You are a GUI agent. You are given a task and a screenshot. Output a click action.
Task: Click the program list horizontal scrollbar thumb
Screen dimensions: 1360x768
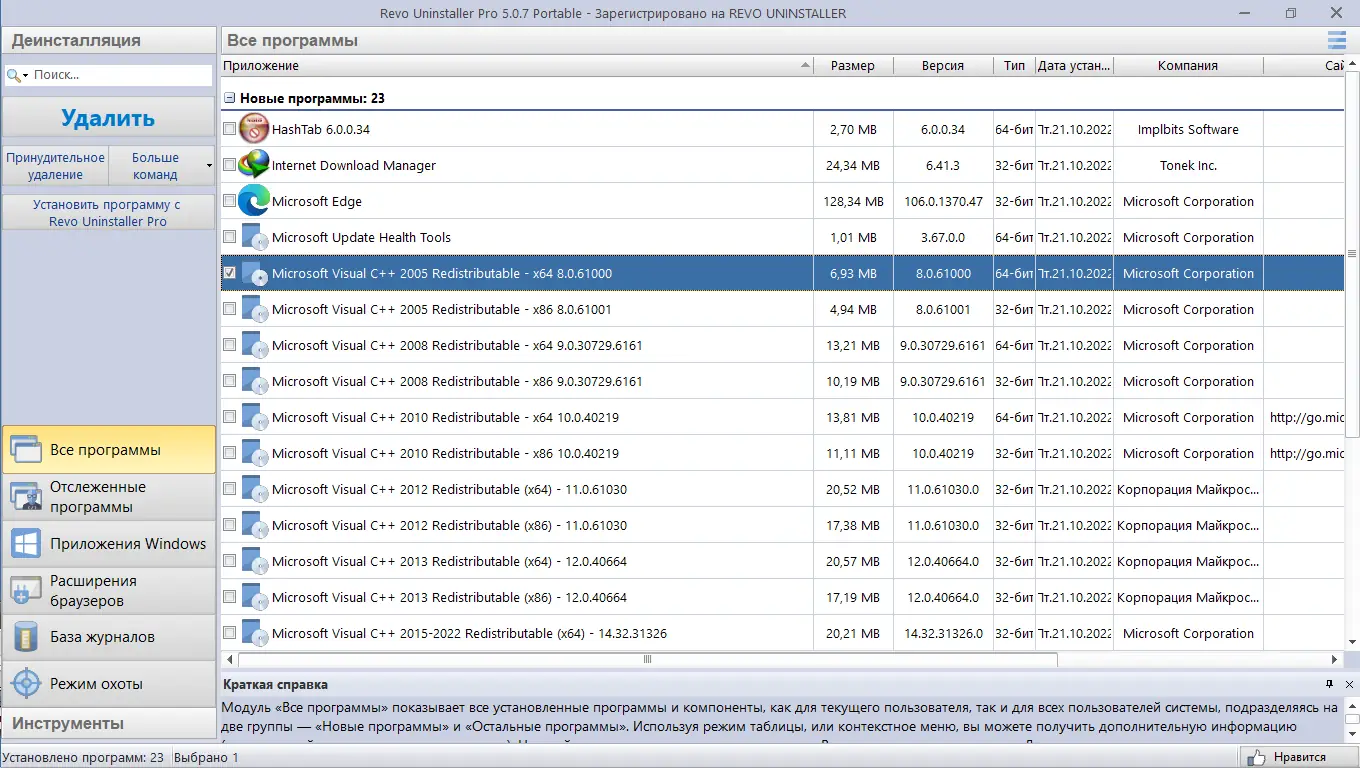pyautogui.click(x=648, y=660)
